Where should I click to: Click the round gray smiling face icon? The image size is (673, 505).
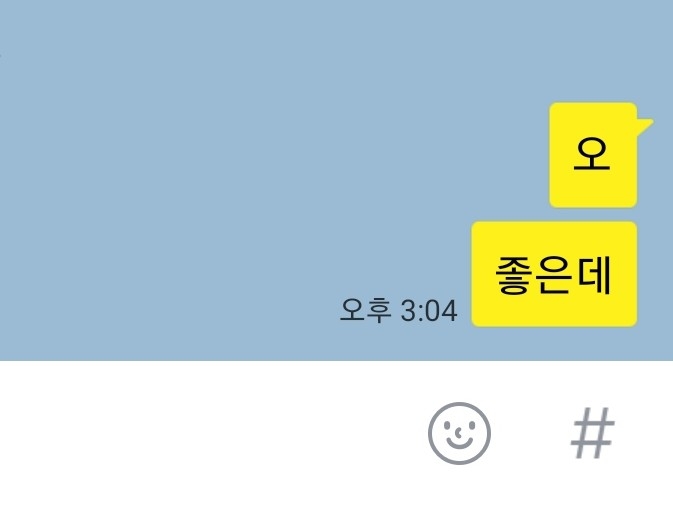pyautogui.click(x=459, y=433)
